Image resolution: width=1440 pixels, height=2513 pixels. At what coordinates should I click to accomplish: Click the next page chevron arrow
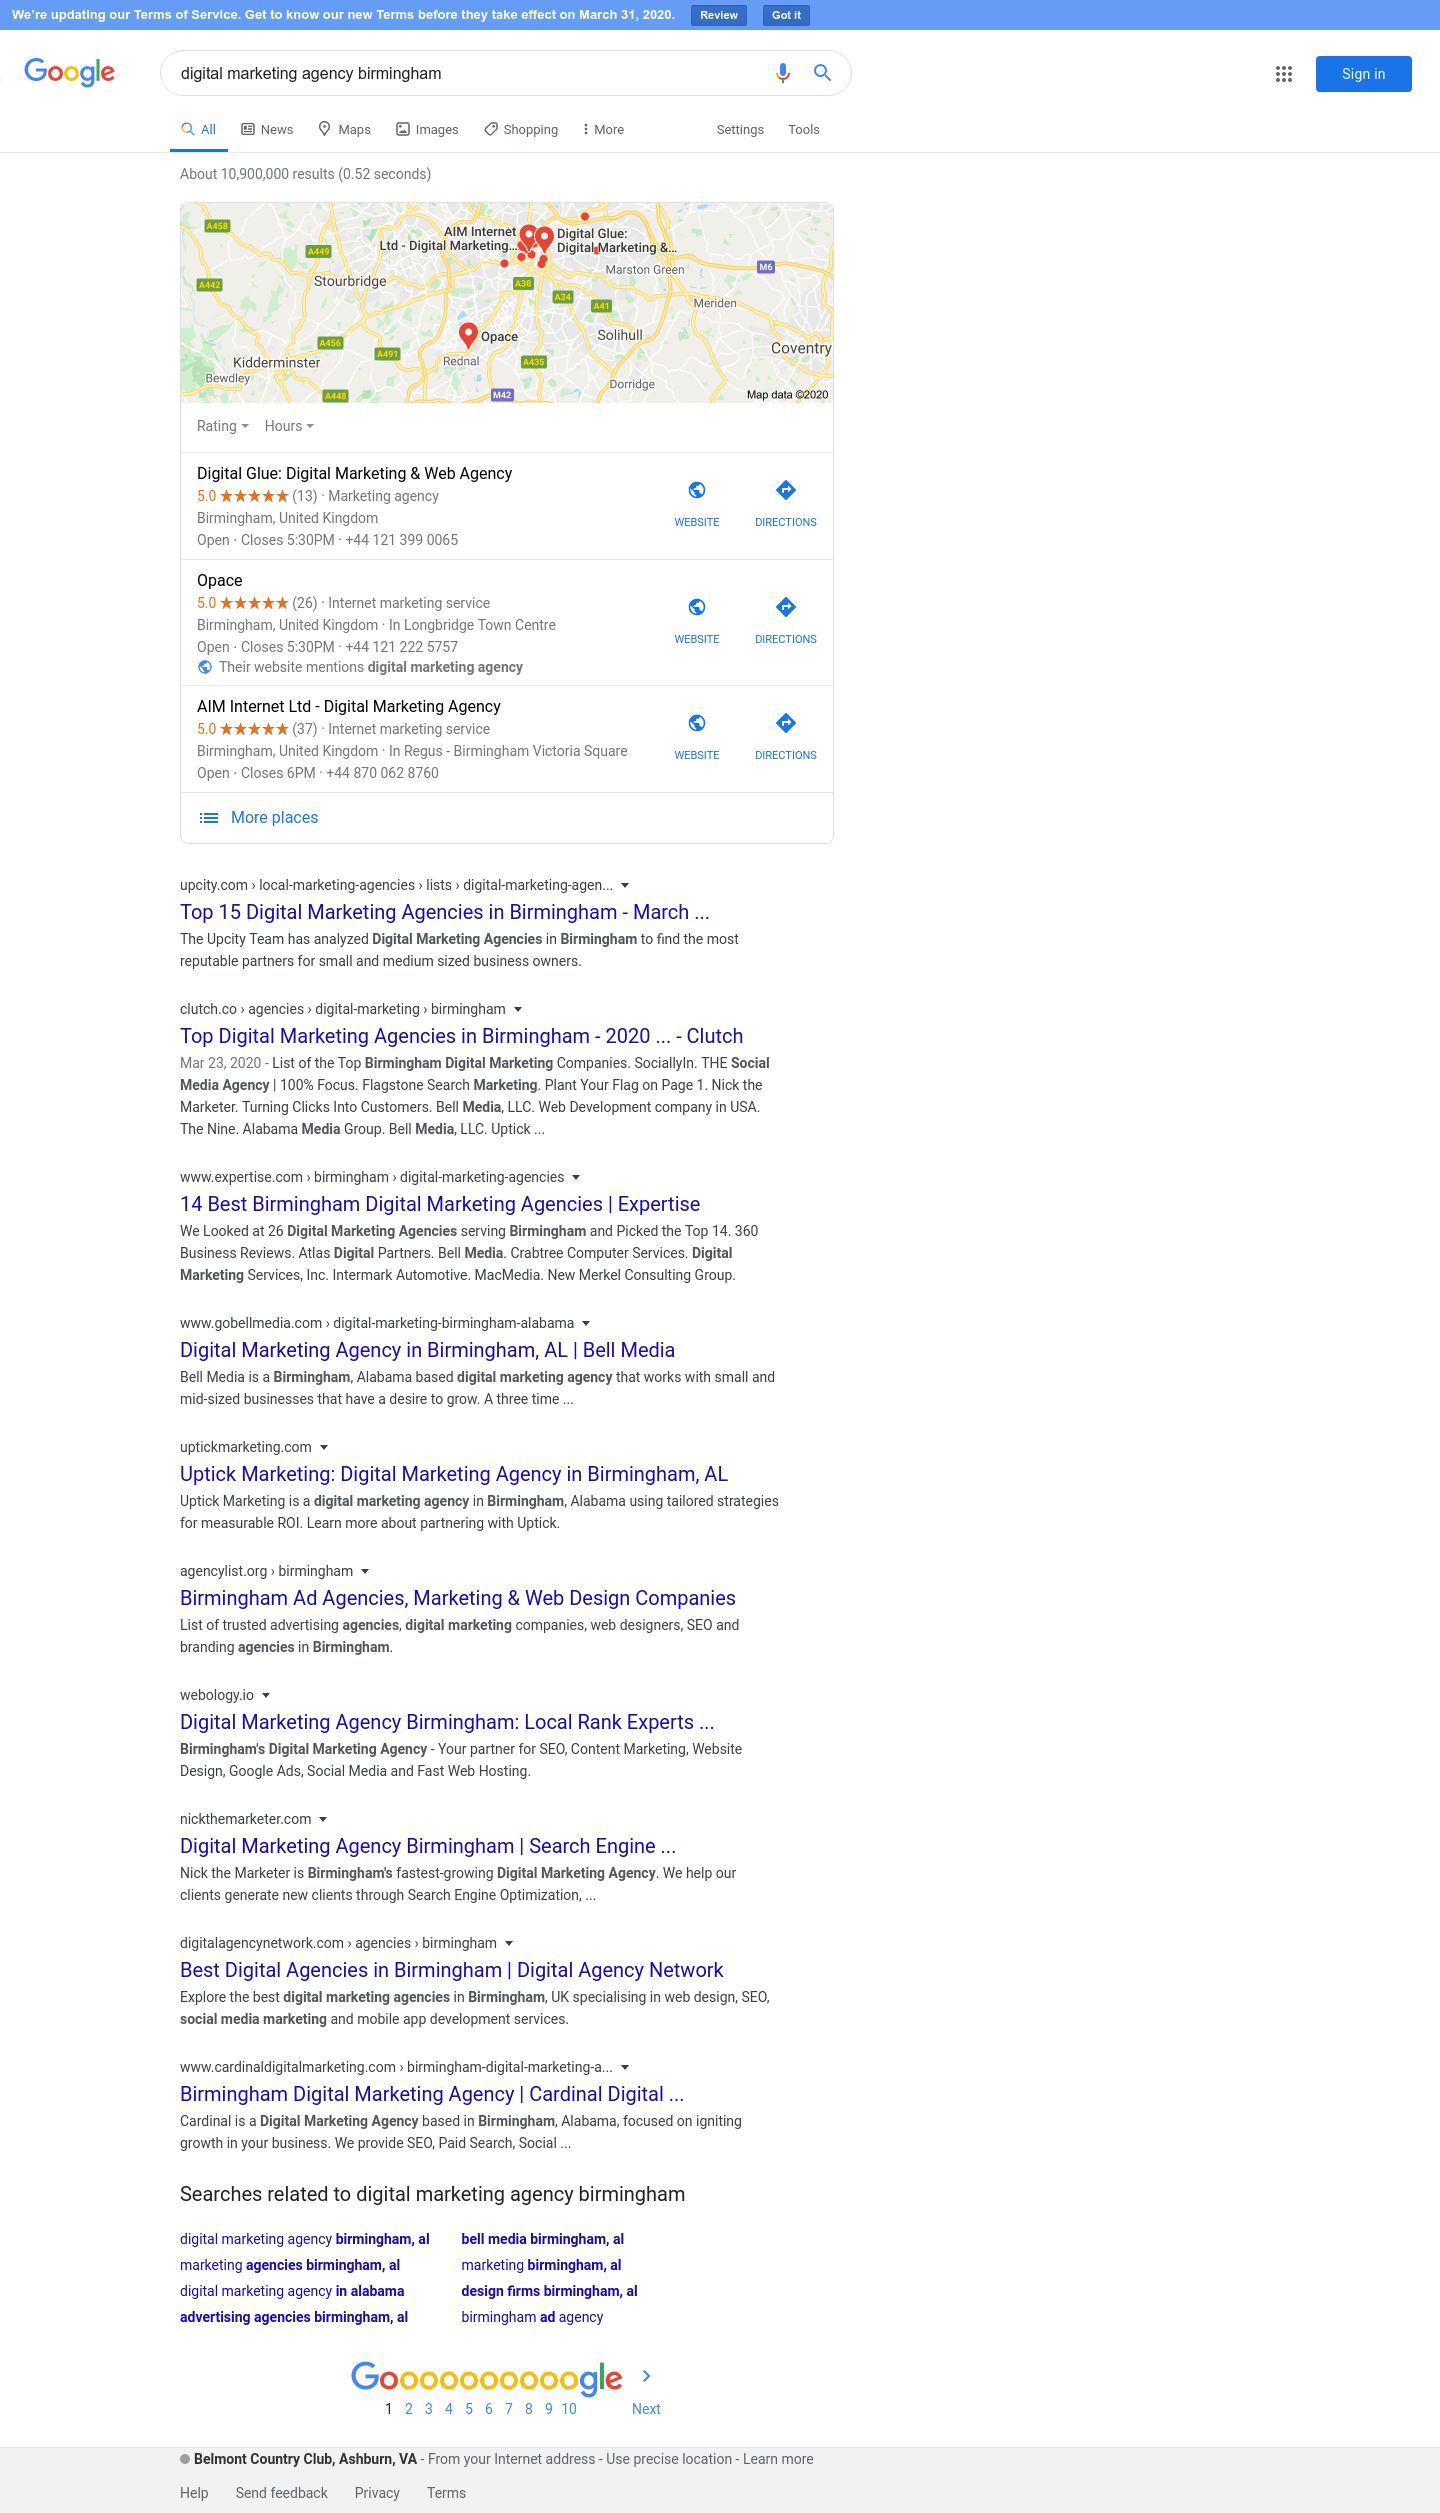646,2376
